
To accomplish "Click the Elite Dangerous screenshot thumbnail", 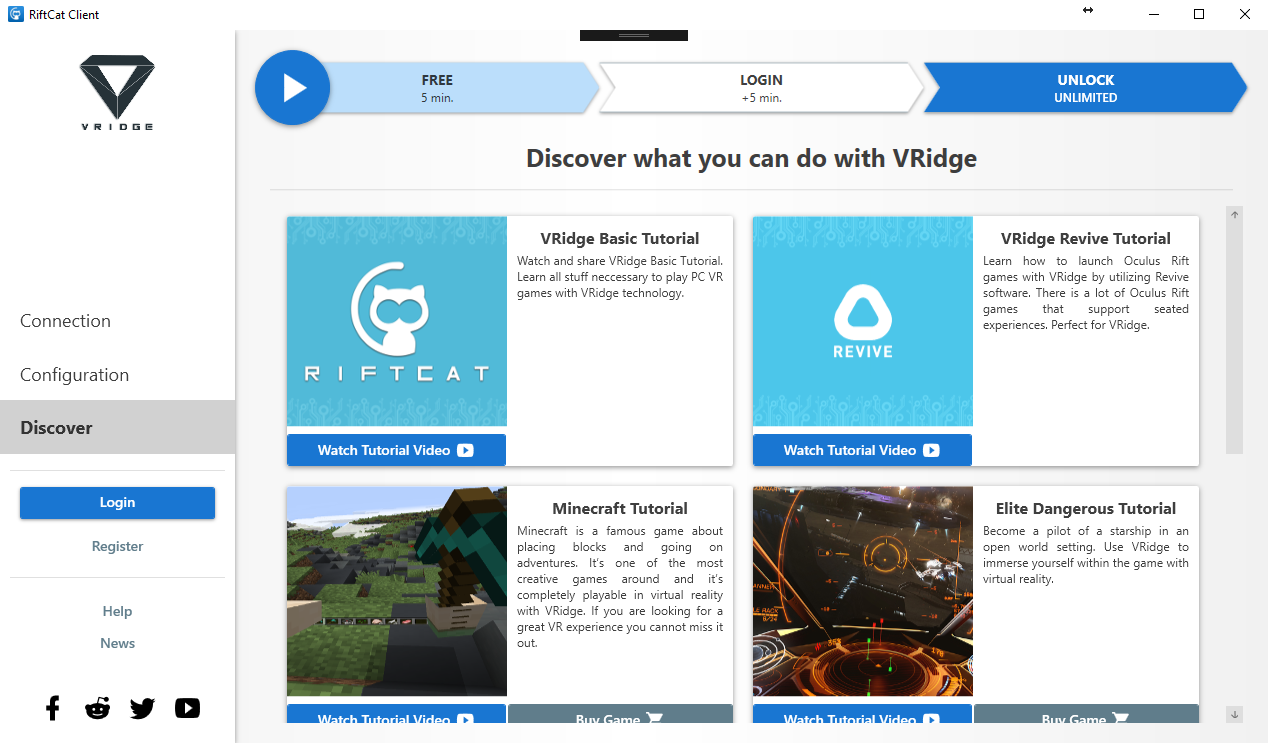I will (x=863, y=591).
